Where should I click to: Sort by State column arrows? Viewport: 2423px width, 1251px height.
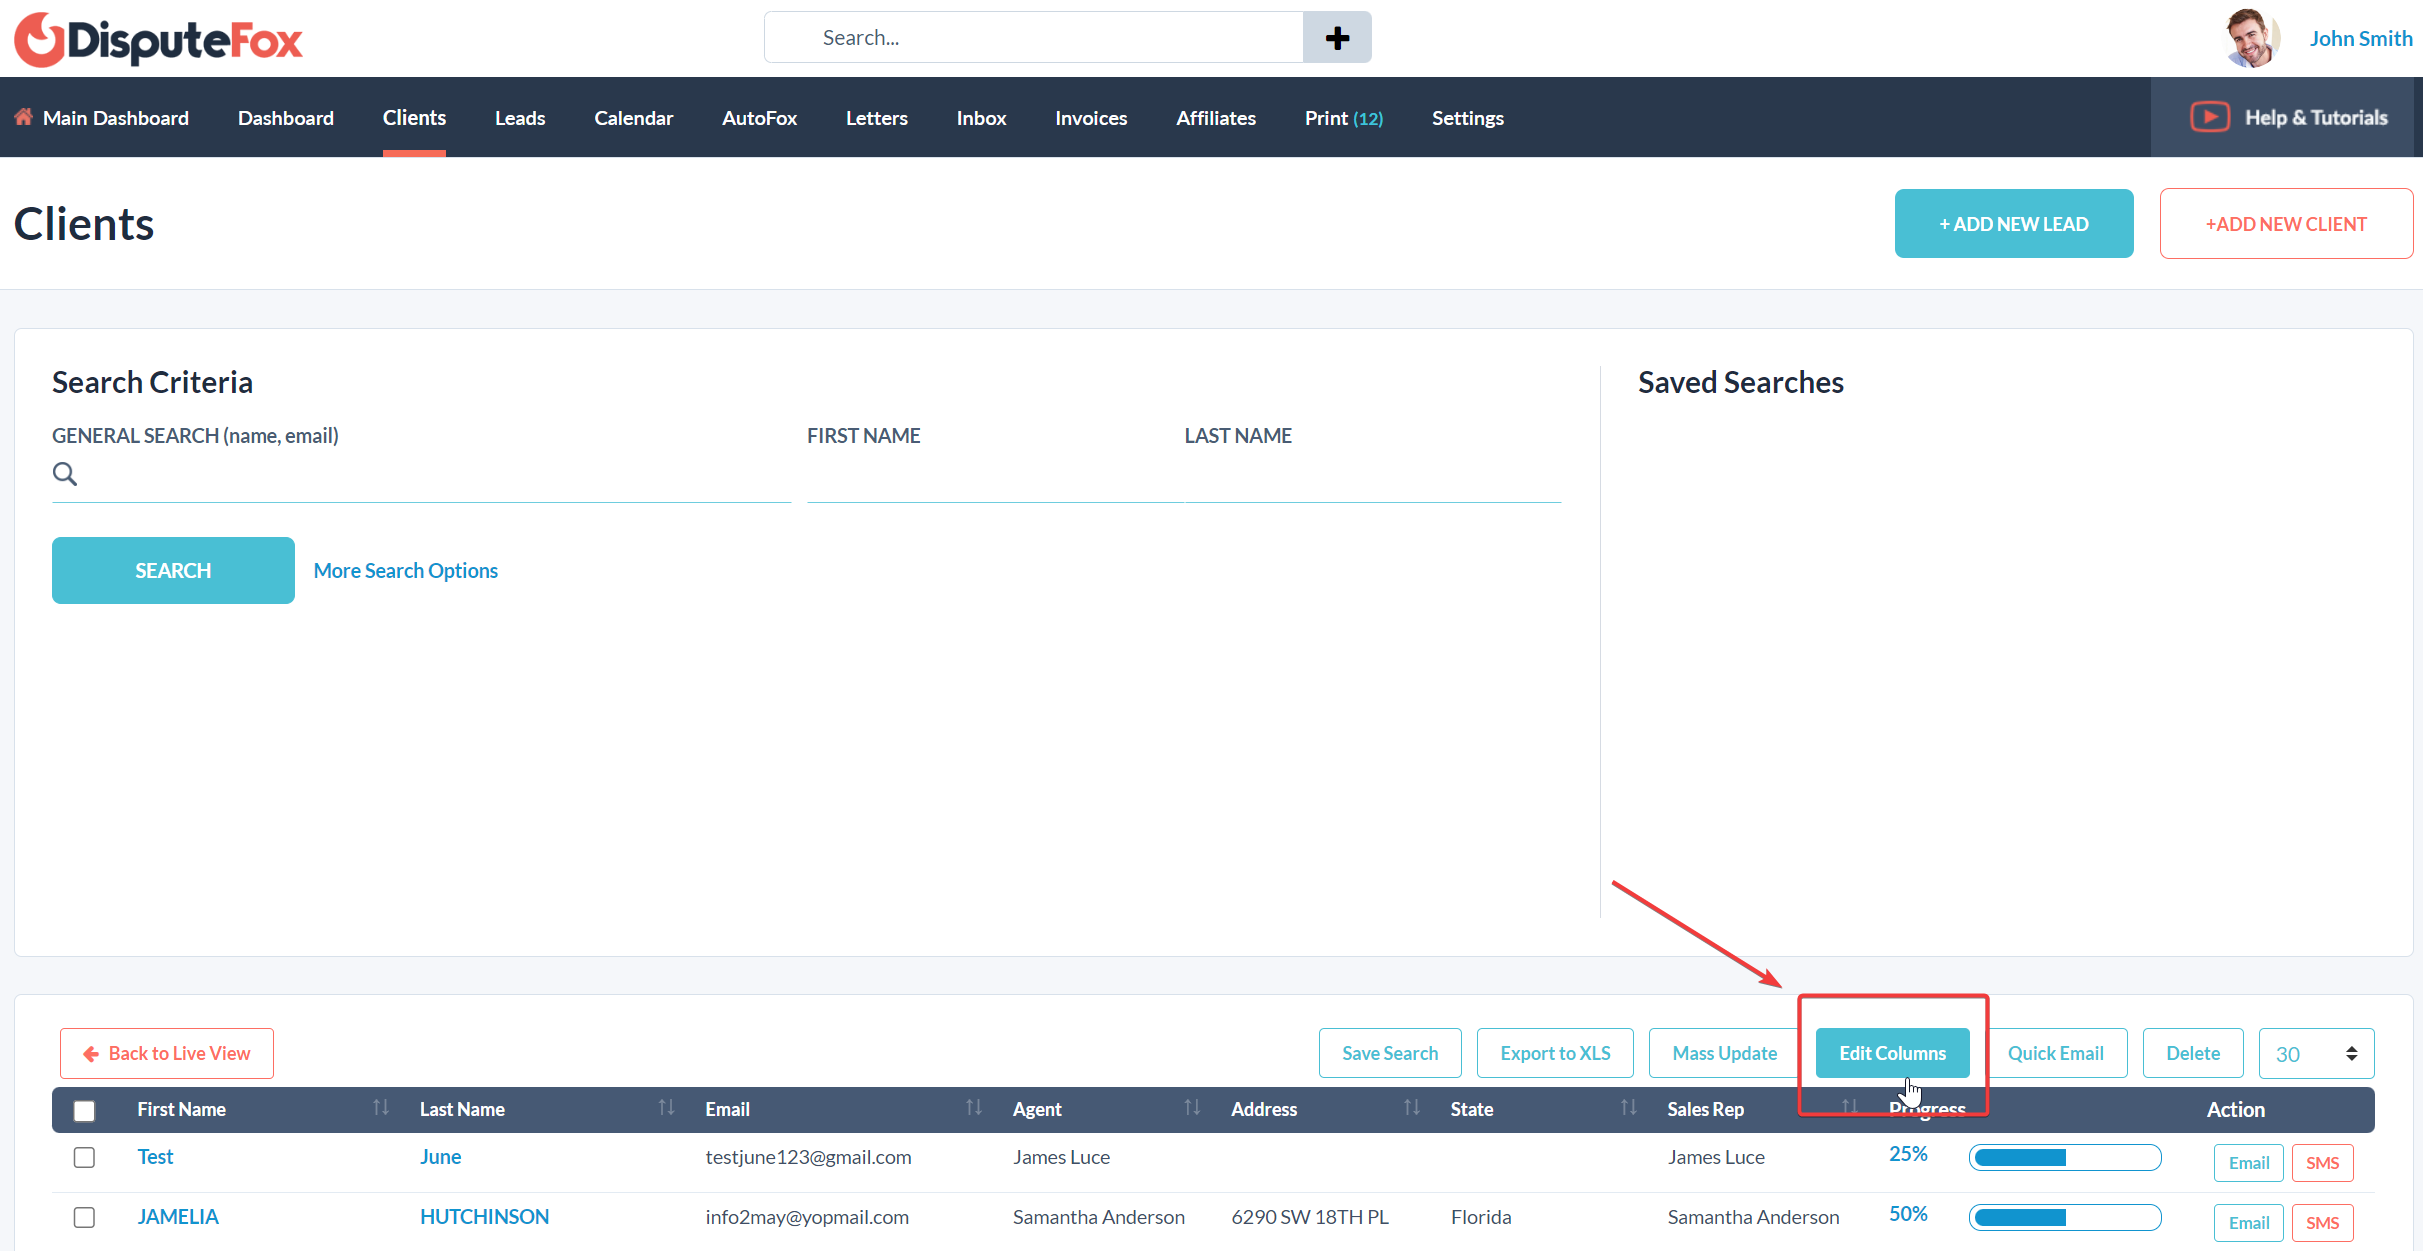pos(1628,1108)
